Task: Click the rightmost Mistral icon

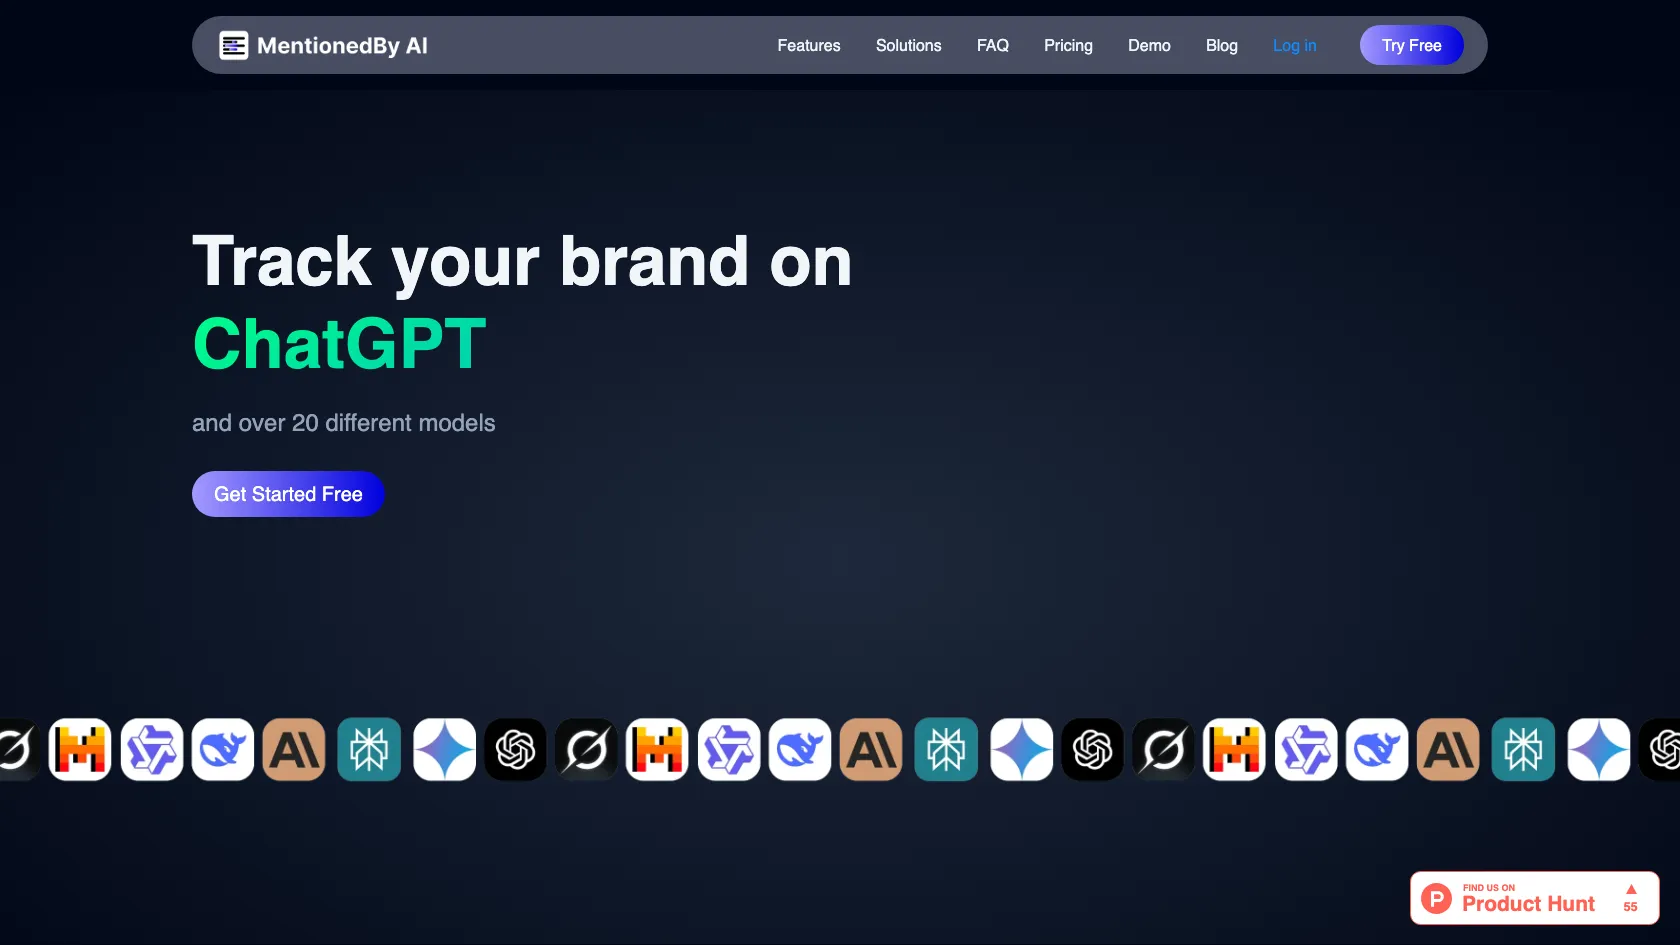Action: pyautogui.click(x=1234, y=749)
